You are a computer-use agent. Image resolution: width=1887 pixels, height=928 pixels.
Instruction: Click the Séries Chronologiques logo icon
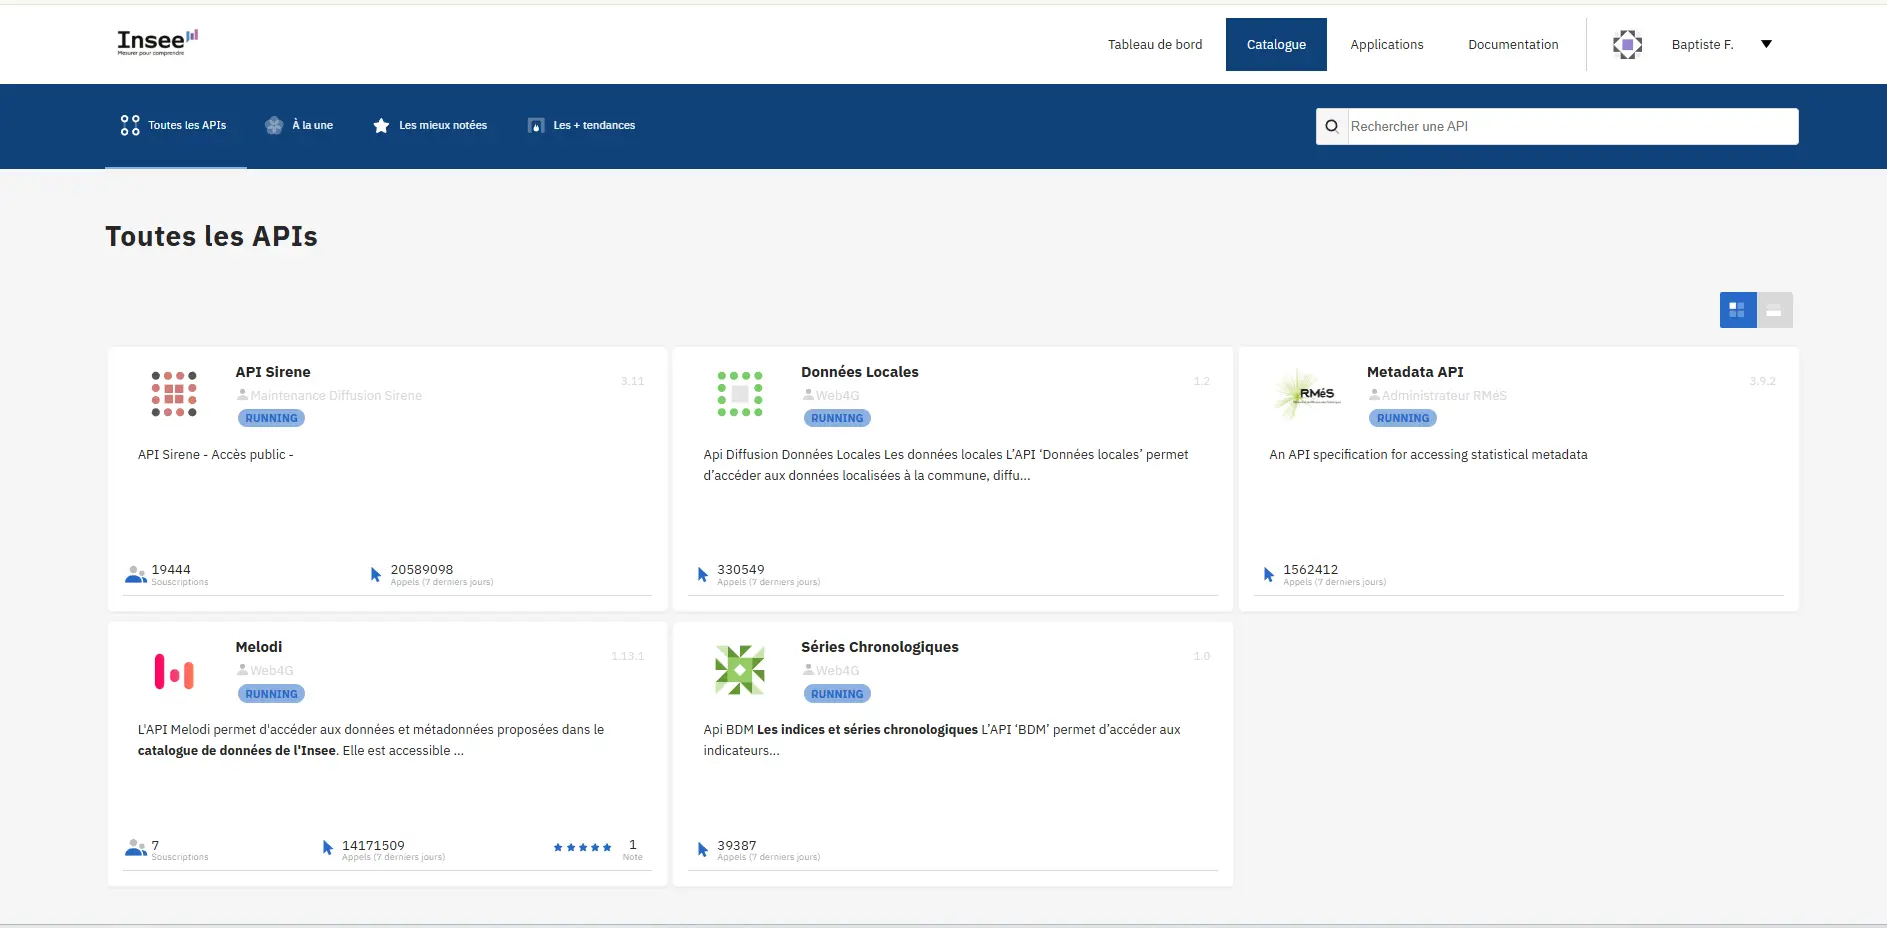coord(740,670)
